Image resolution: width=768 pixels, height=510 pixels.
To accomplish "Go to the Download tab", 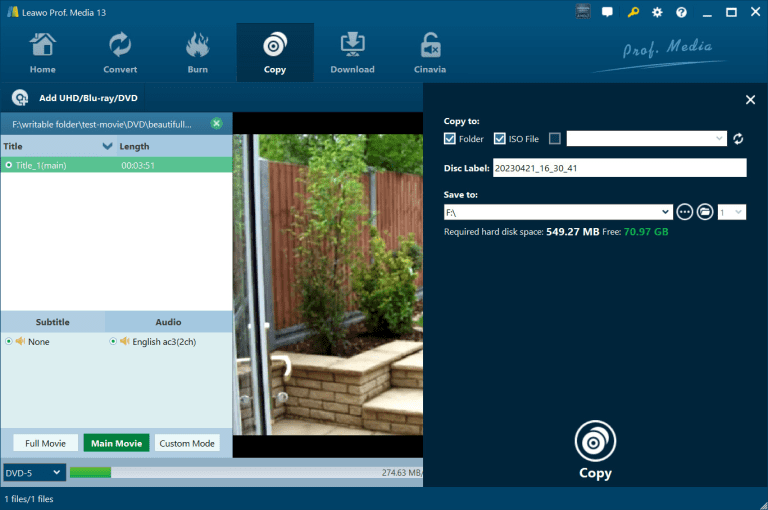I will [352, 52].
